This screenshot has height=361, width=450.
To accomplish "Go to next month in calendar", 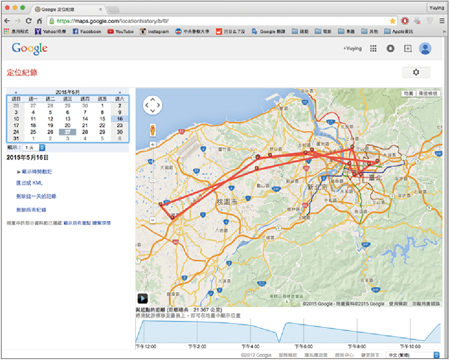I will [x=120, y=92].
